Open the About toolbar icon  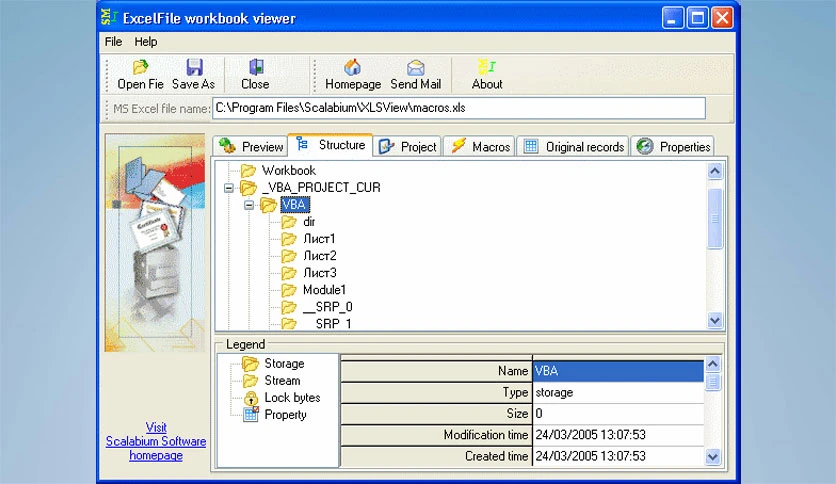pos(486,67)
